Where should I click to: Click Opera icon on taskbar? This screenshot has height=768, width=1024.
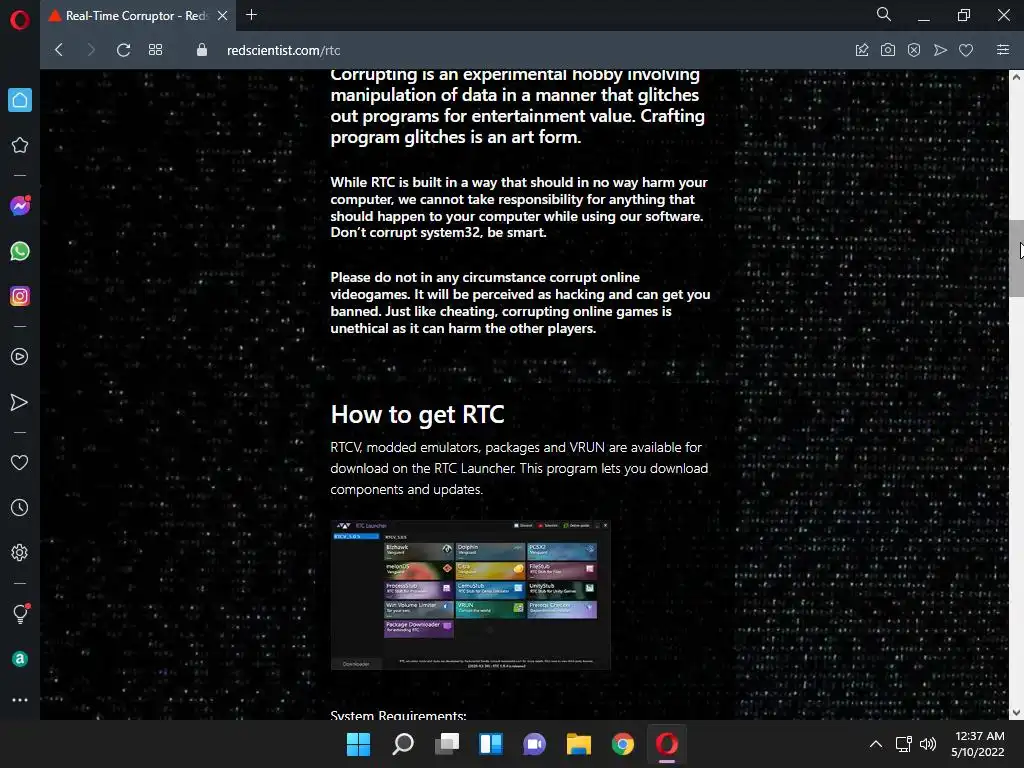point(667,744)
